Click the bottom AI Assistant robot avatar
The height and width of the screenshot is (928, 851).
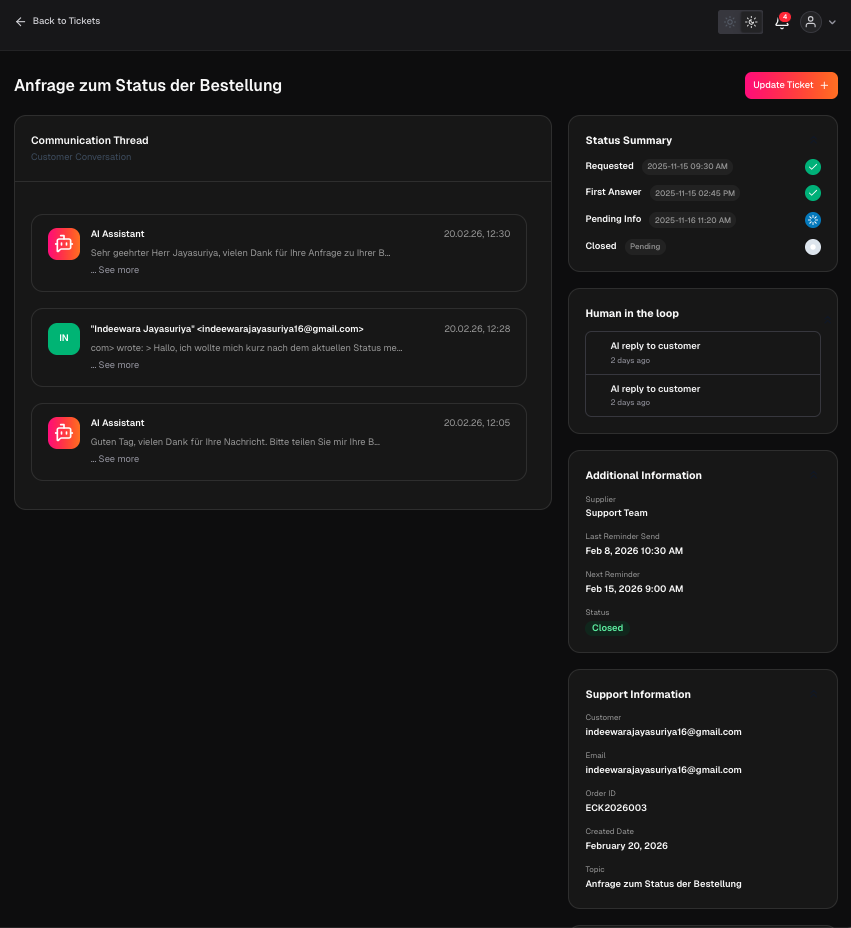pos(64,433)
